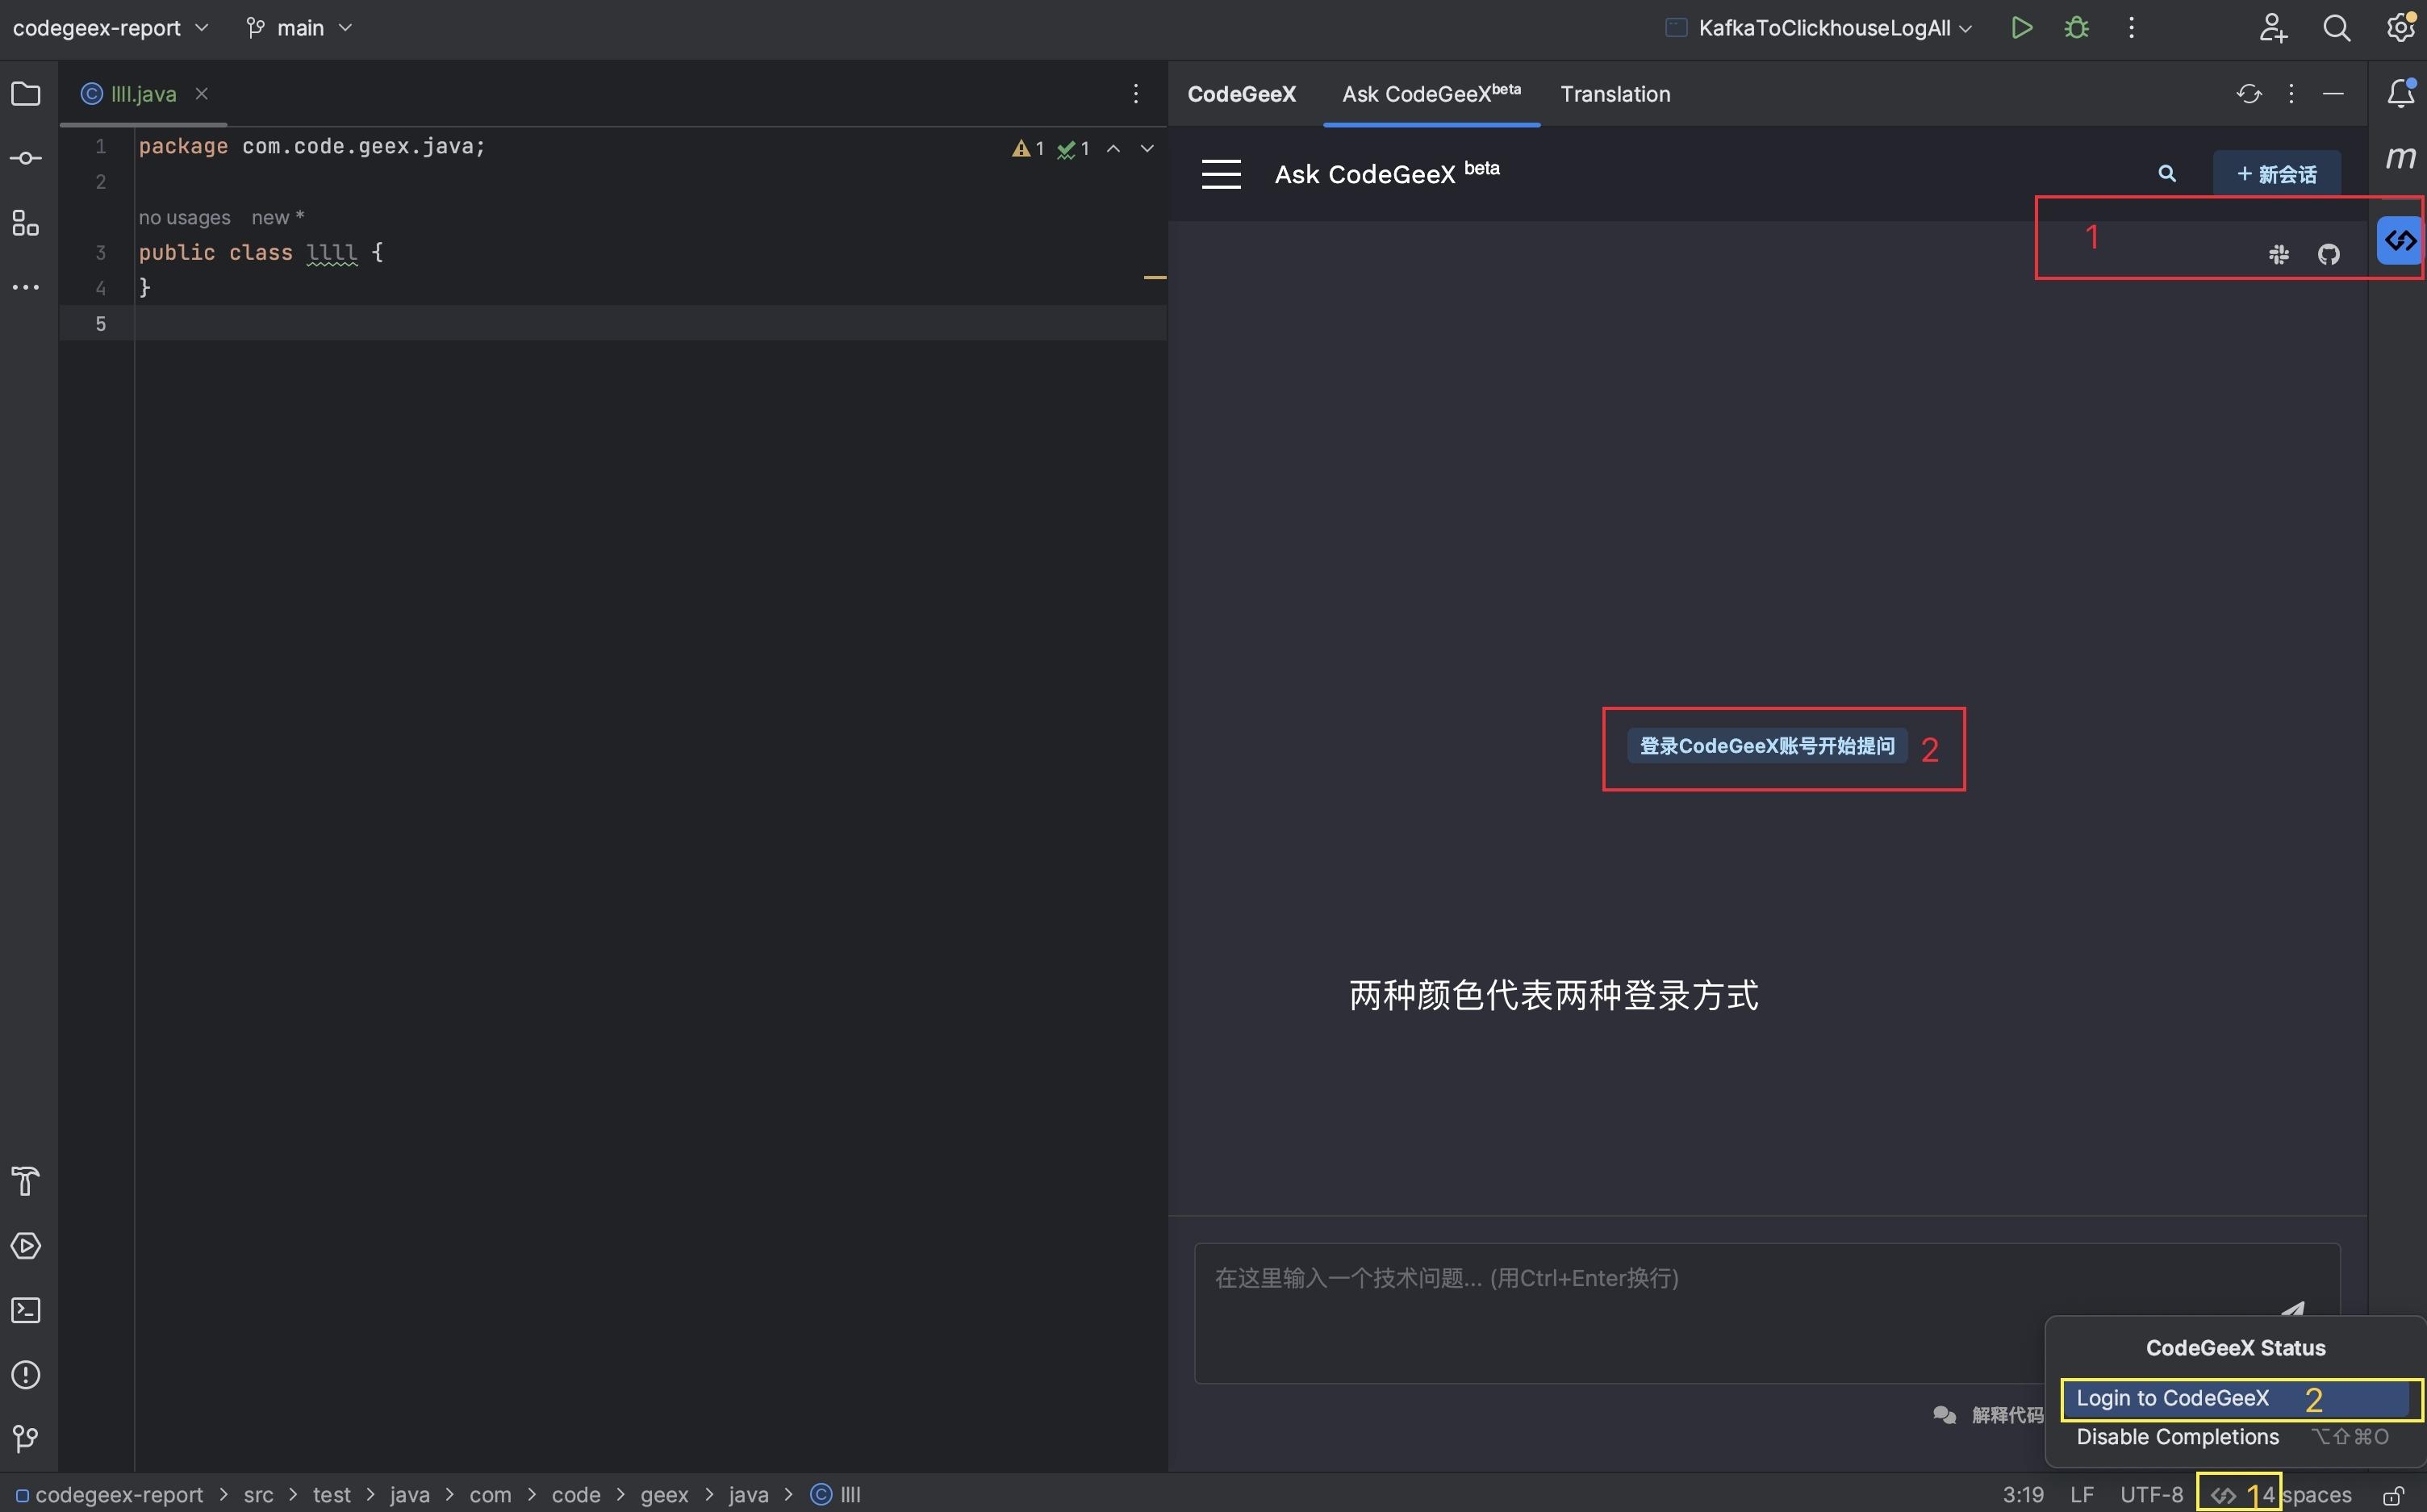Open the codegeex-report project dropdown
The height and width of the screenshot is (1512, 2427).
pyautogui.click(x=109, y=27)
